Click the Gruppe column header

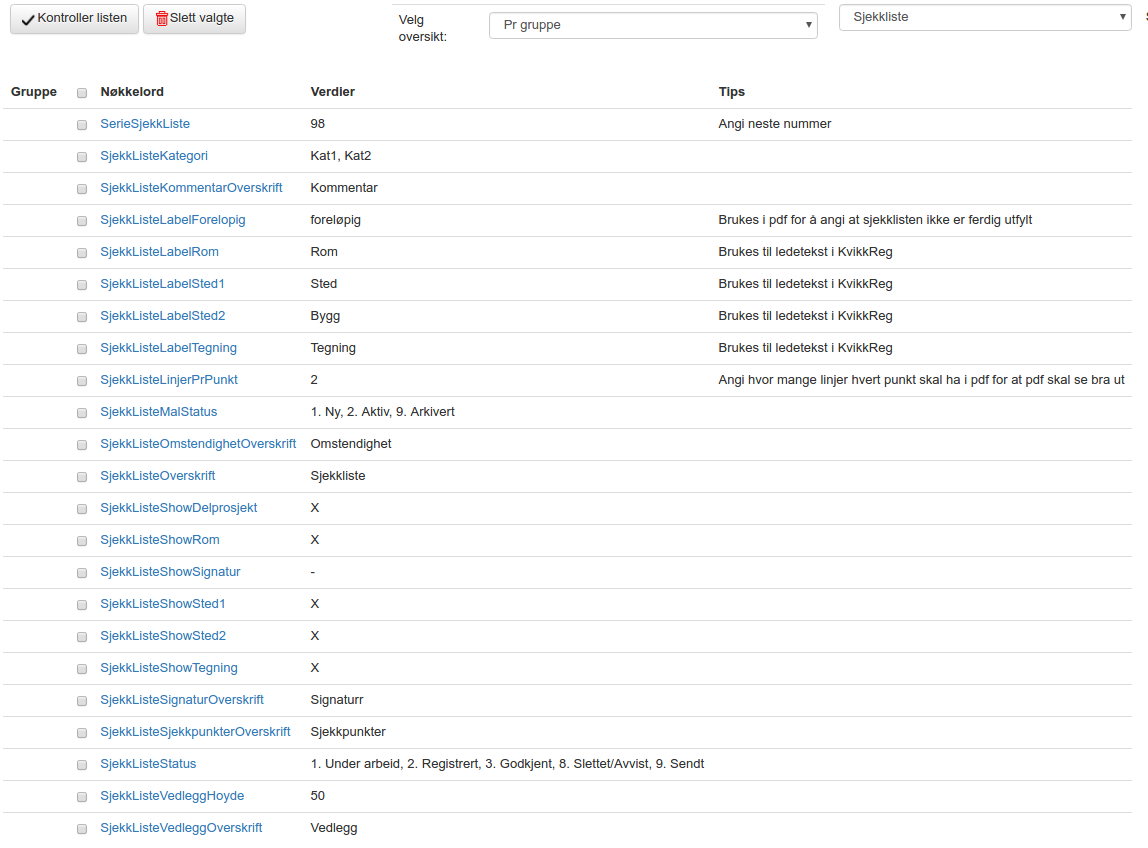(34, 92)
